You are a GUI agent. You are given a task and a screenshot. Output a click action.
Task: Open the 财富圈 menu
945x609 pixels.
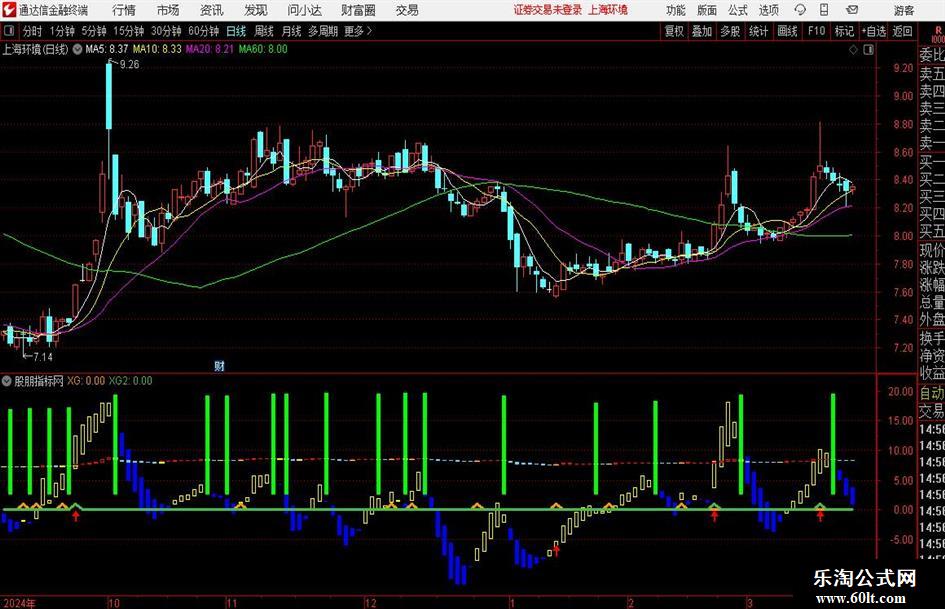click(x=358, y=10)
